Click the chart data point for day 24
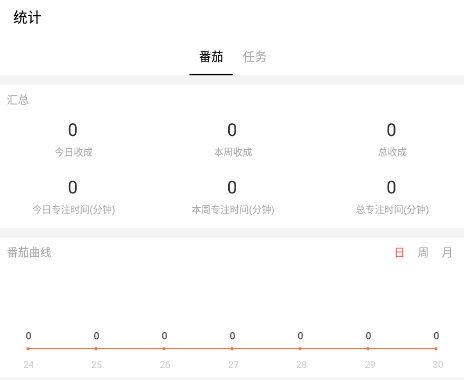Image resolution: width=464 pixels, height=380 pixels. pyautogui.click(x=28, y=349)
